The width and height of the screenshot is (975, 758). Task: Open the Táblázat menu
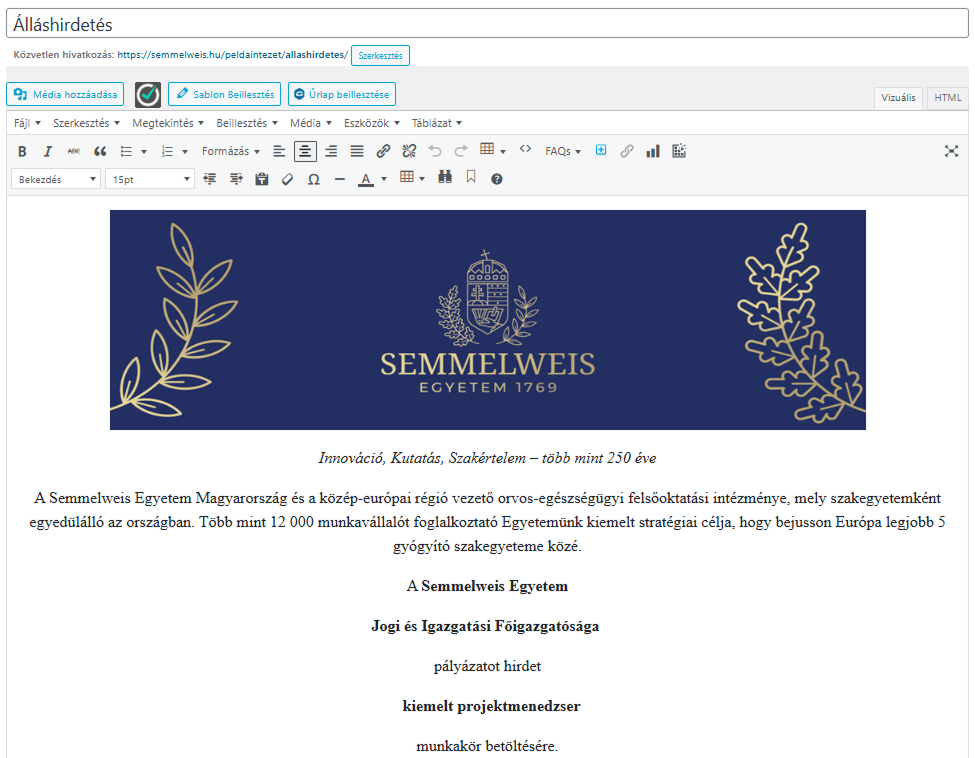tap(437, 123)
